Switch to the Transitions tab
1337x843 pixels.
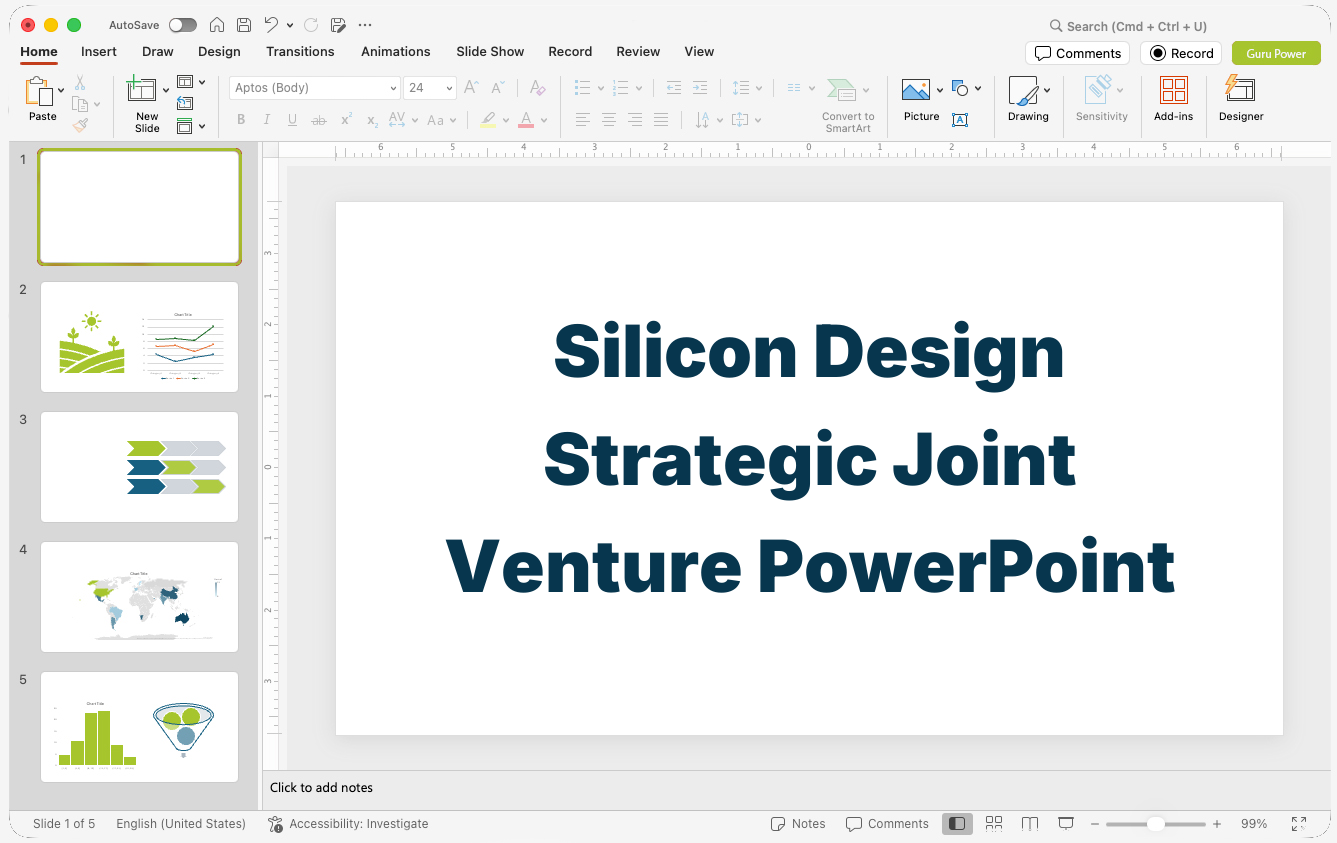pyautogui.click(x=300, y=52)
